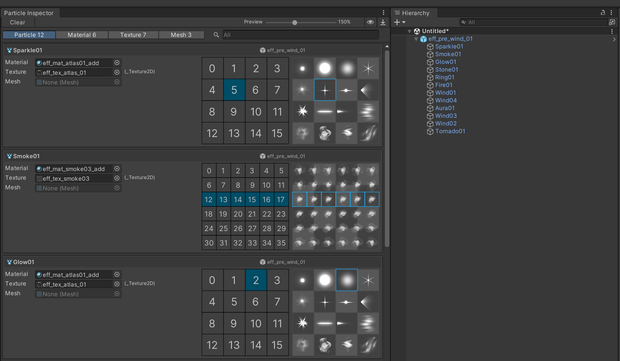
Task: Open material picker for Glow01 material
Action: pyautogui.click(x=117, y=274)
